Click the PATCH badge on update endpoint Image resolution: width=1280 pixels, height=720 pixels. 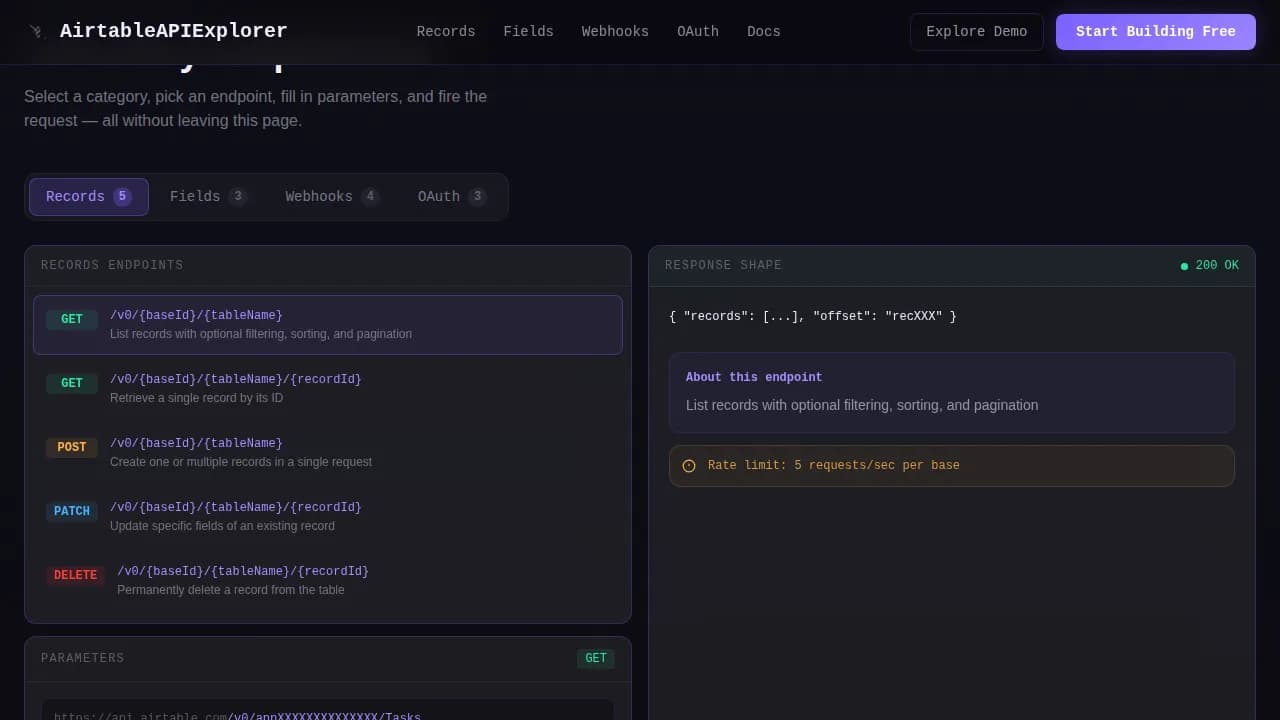point(71,511)
